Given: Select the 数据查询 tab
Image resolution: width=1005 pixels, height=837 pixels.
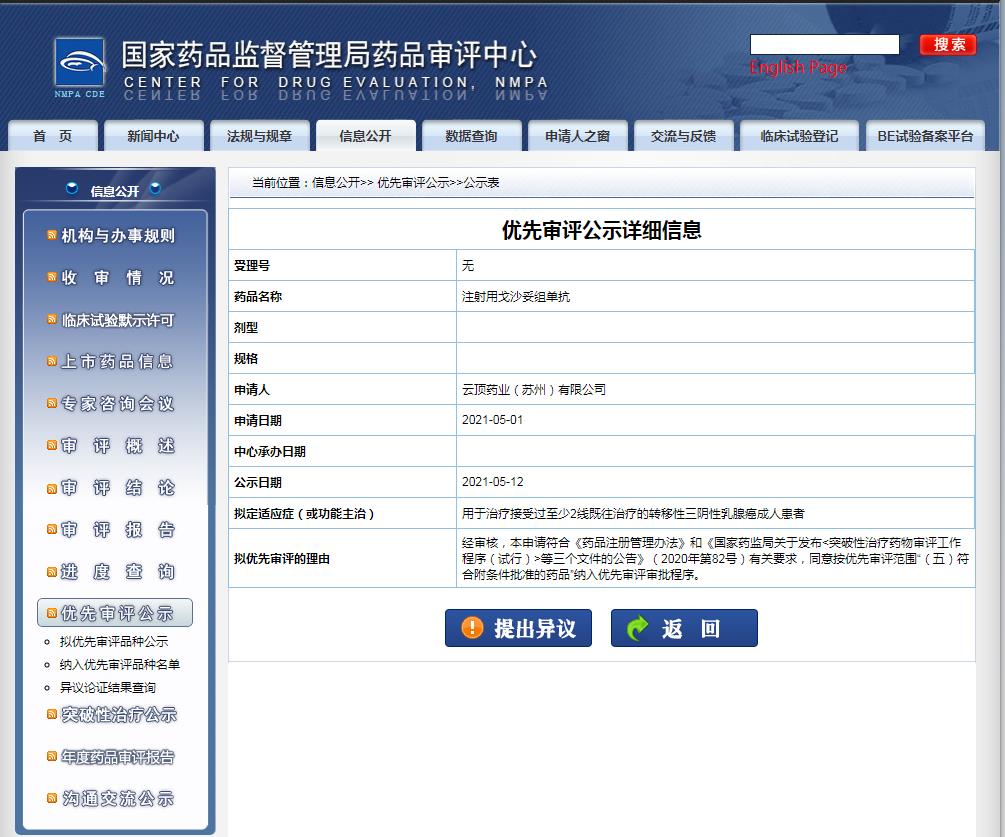Looking at the screenshot, I should point(471,136).
